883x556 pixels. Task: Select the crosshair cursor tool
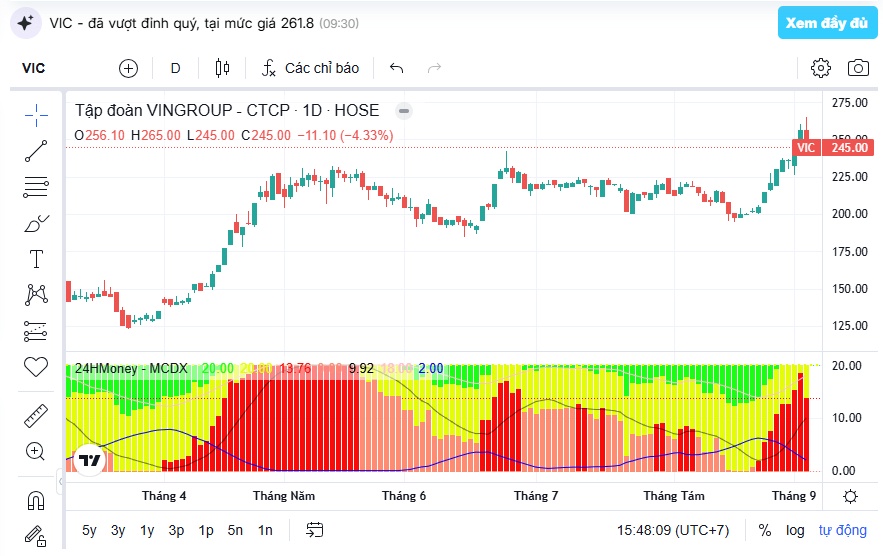point(36,115)
